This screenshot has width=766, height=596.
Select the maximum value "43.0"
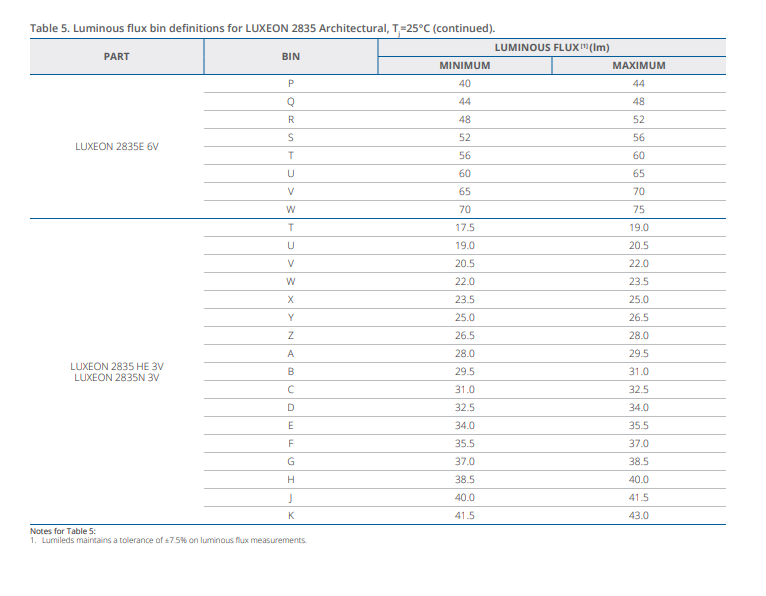638,516
